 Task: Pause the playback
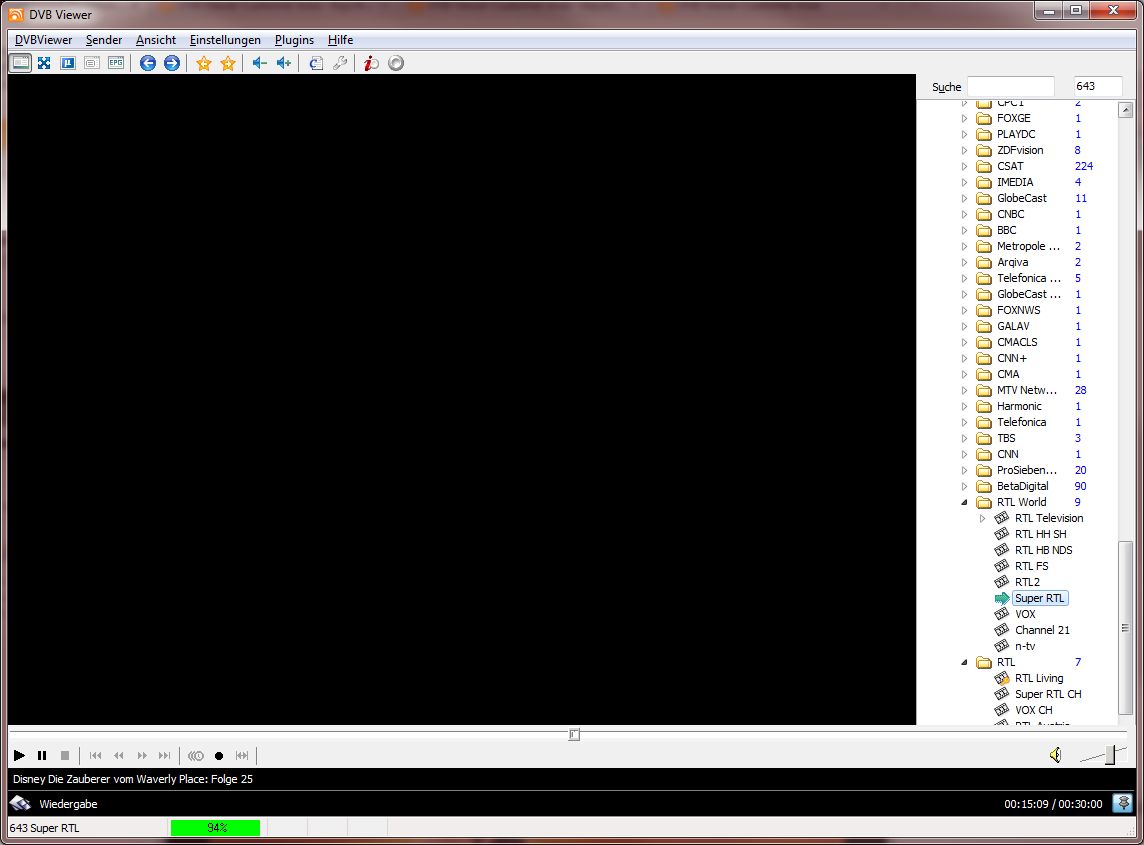tap(42, 755)
